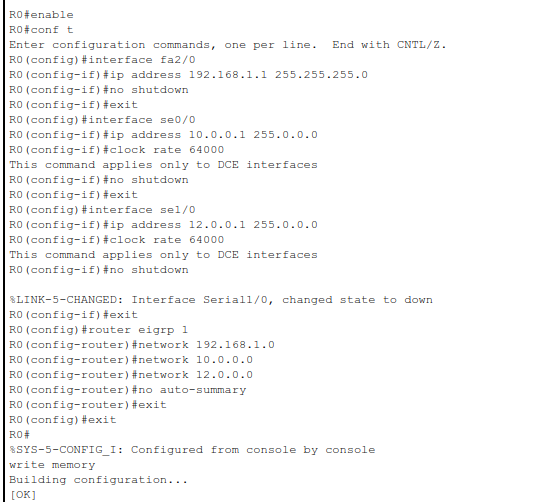Viewport: 559px width, 502px height.
Task: Click the 'write memory' command line
Action: pyautogui.click(x=52, y=465)
